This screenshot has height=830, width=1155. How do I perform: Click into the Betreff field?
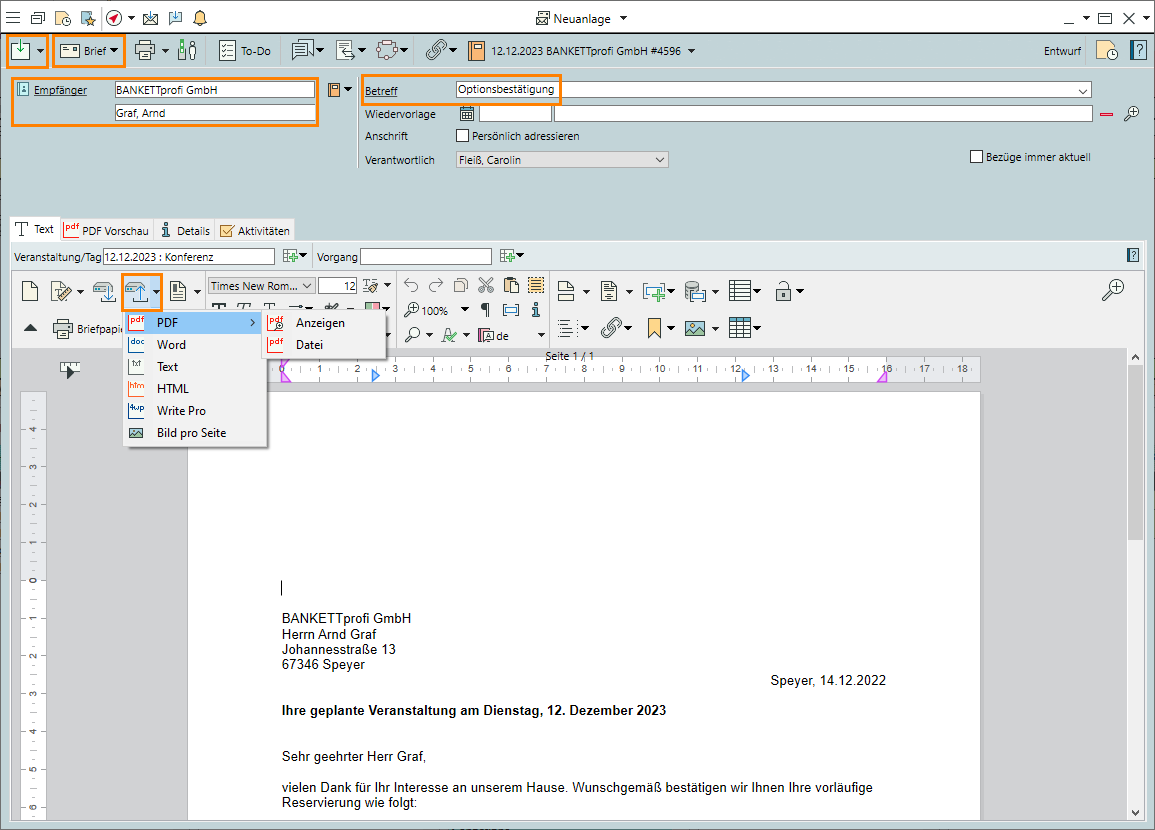click(770, 90)
